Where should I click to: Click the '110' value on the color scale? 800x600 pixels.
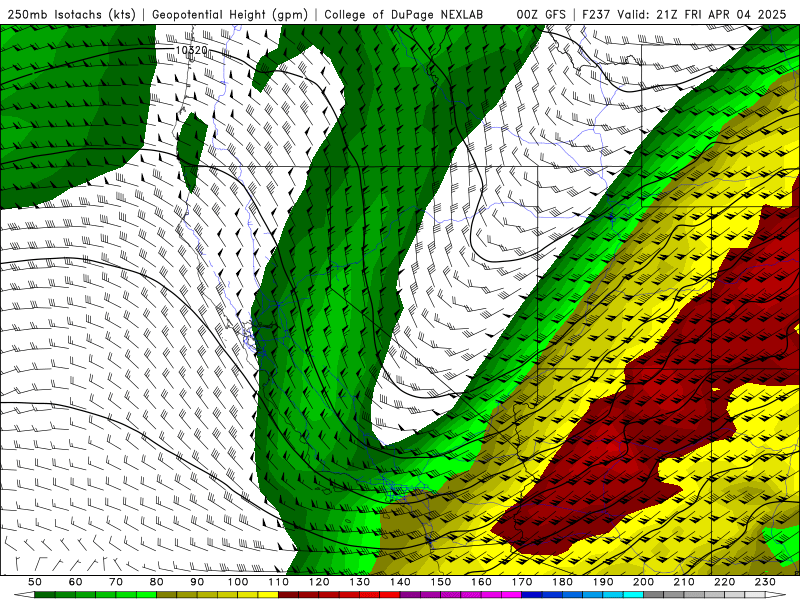click(278, 582)
